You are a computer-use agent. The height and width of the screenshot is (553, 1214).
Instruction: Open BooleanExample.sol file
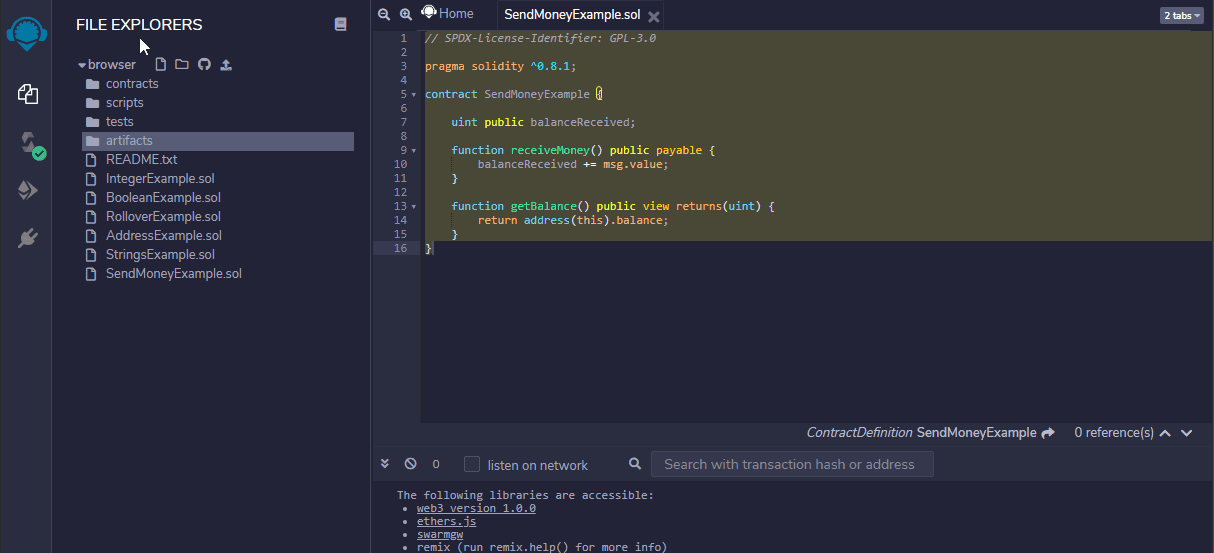pyautogui.click(x=163, y=198)
